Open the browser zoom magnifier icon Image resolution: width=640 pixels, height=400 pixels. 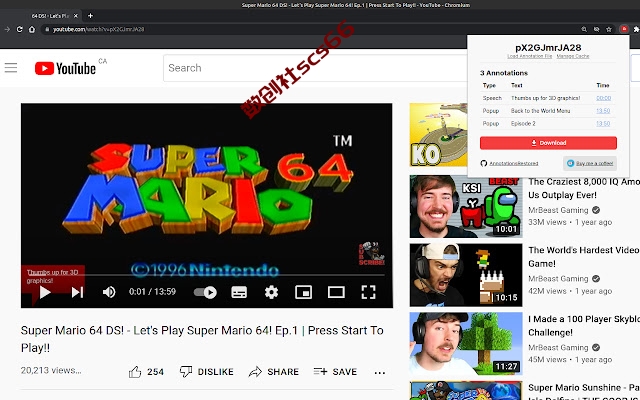click(584, 29)
